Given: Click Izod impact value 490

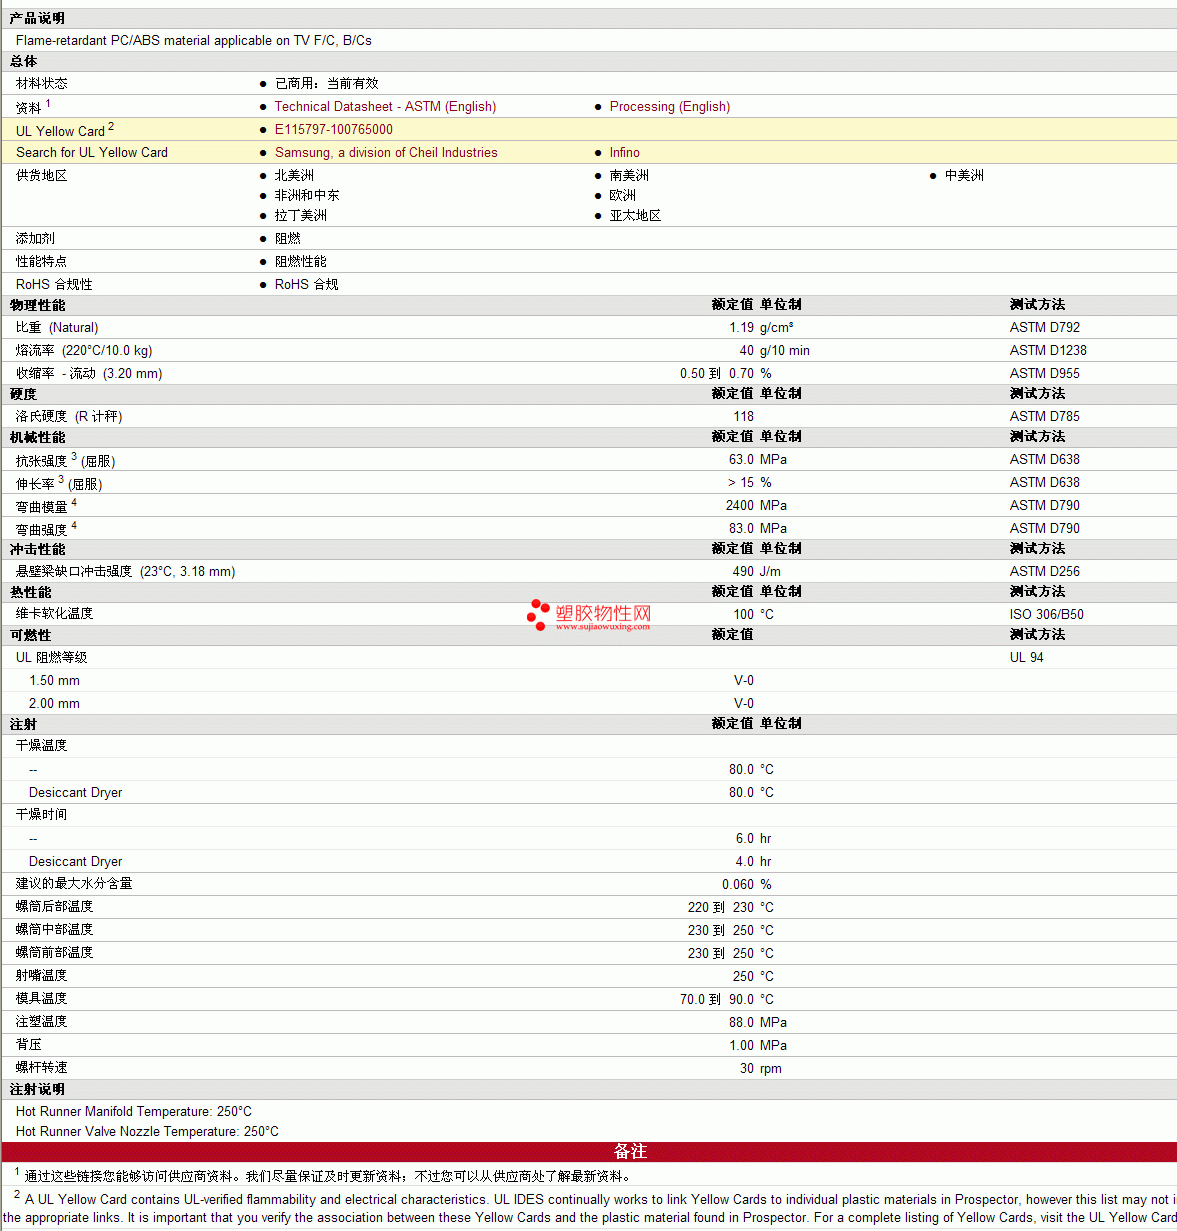Looking at the screenshot, I should click(x=744, y=571).
